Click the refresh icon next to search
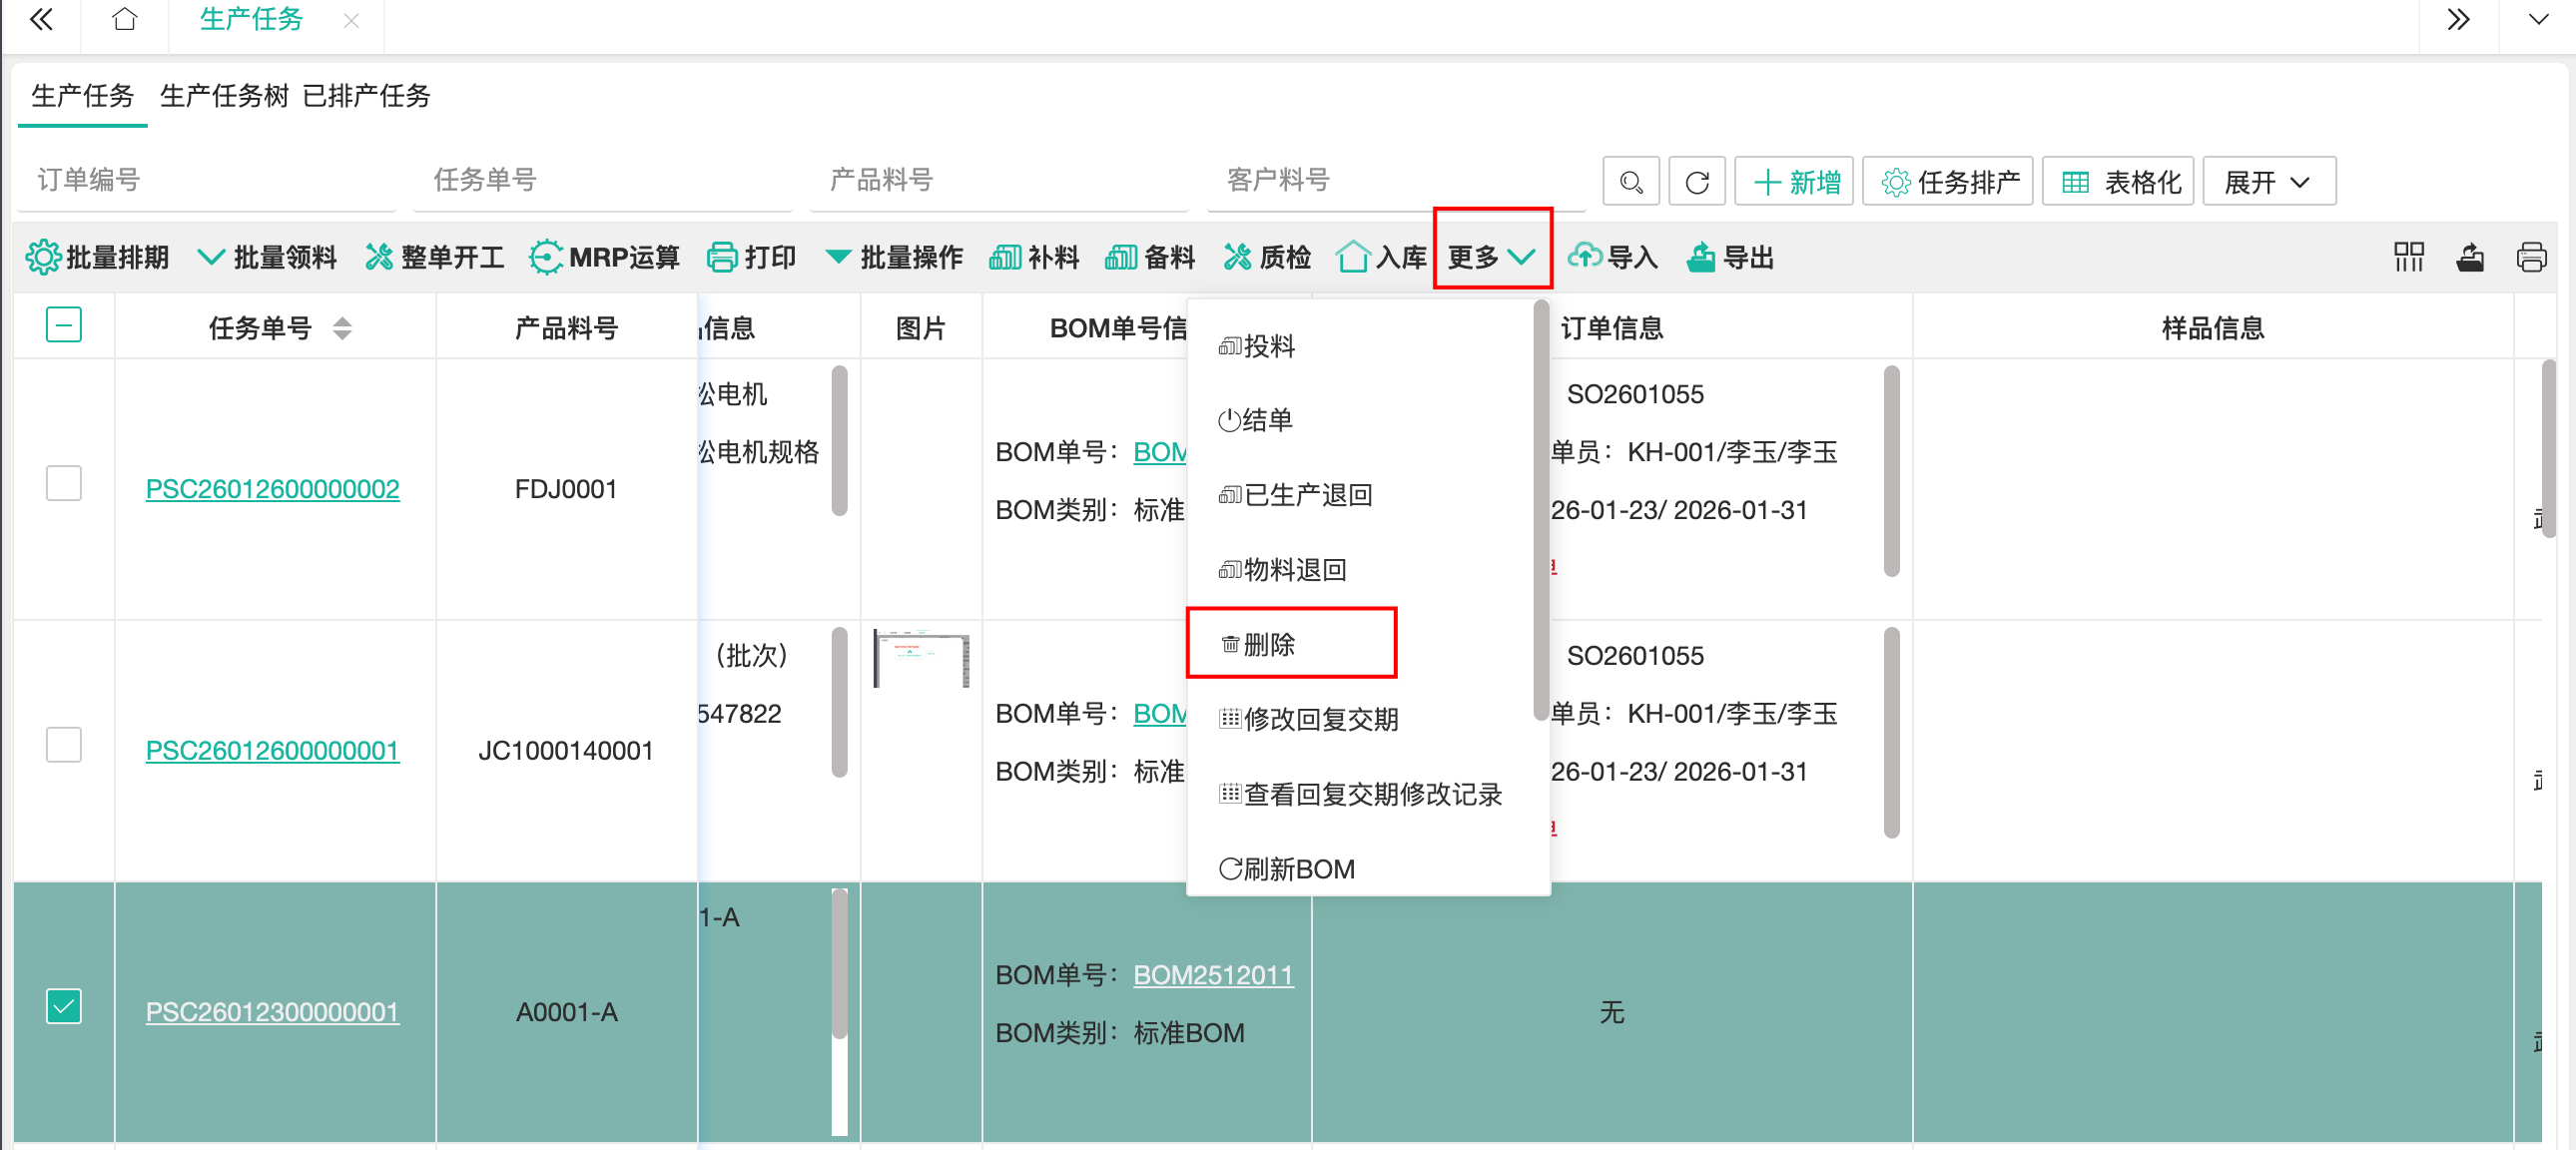 (x=1696, y=182)
